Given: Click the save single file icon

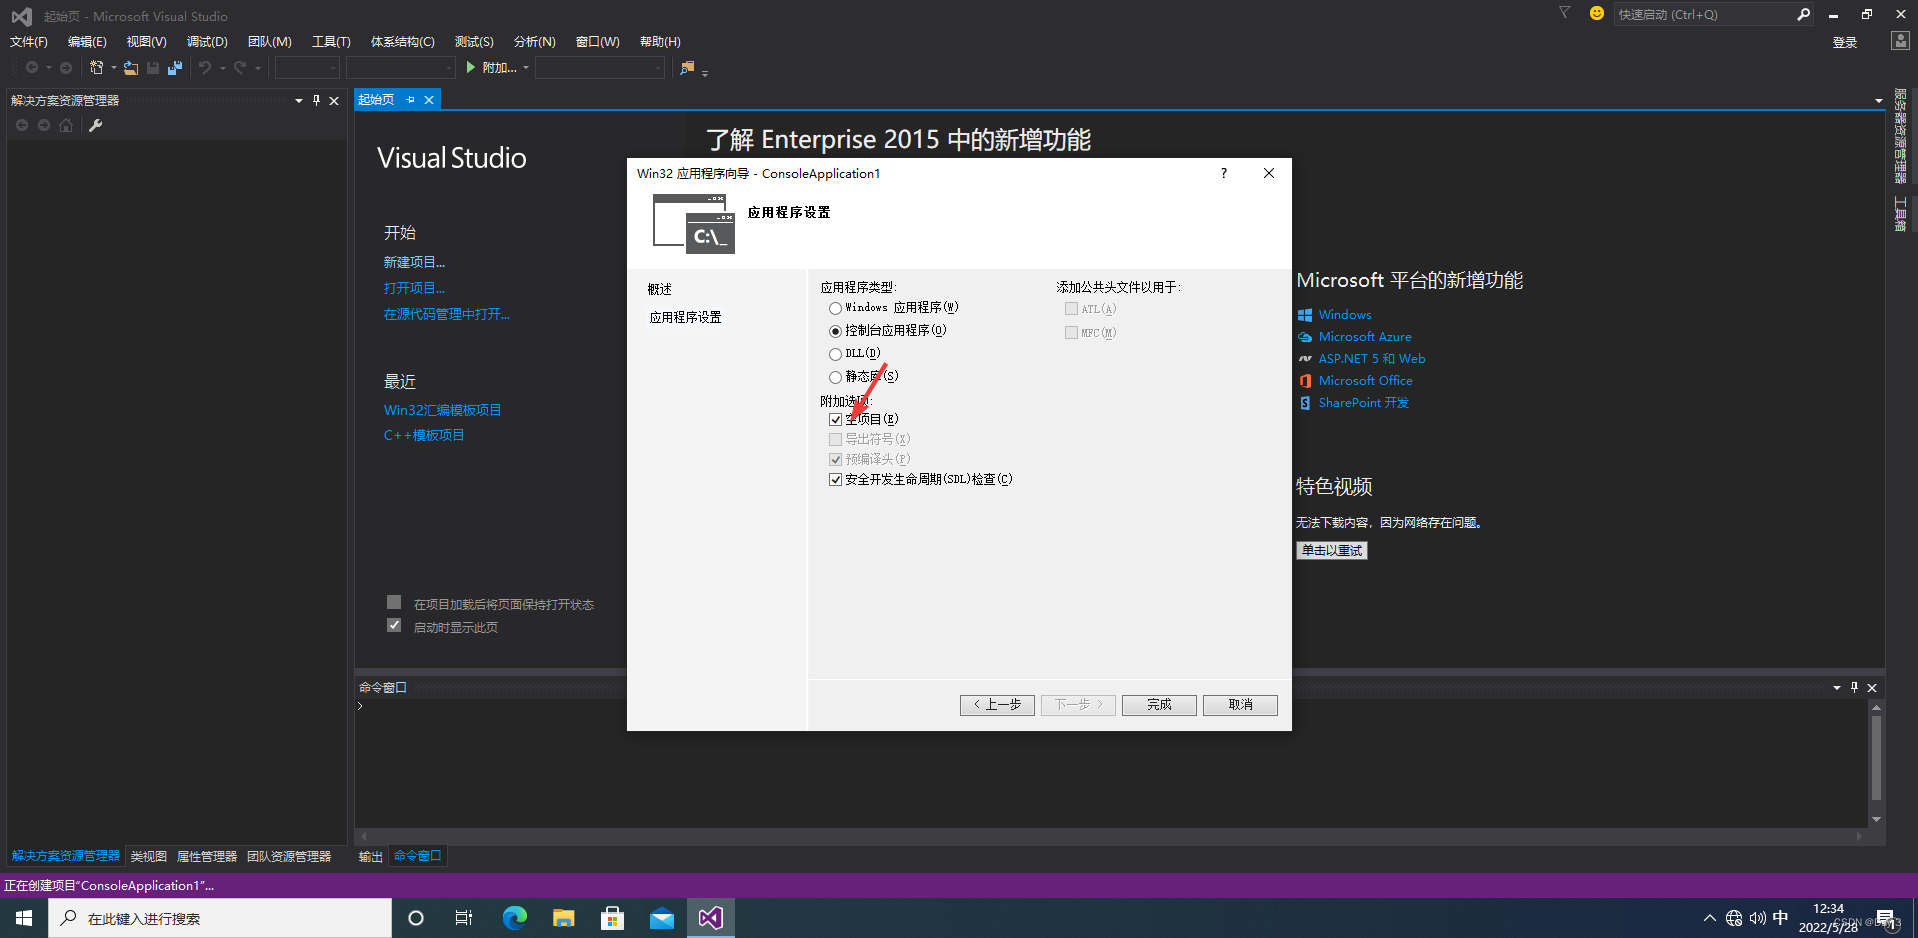Looking at the screenshot, I should (x=153, y=68).
